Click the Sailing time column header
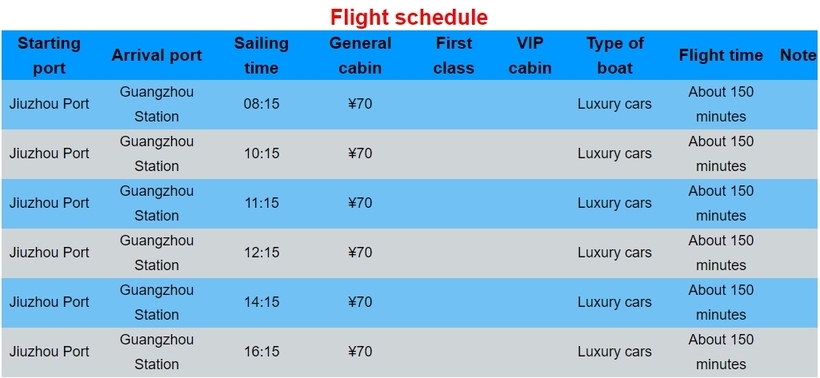820x378 pixels. pyautogui.click(x=261, y=55)
